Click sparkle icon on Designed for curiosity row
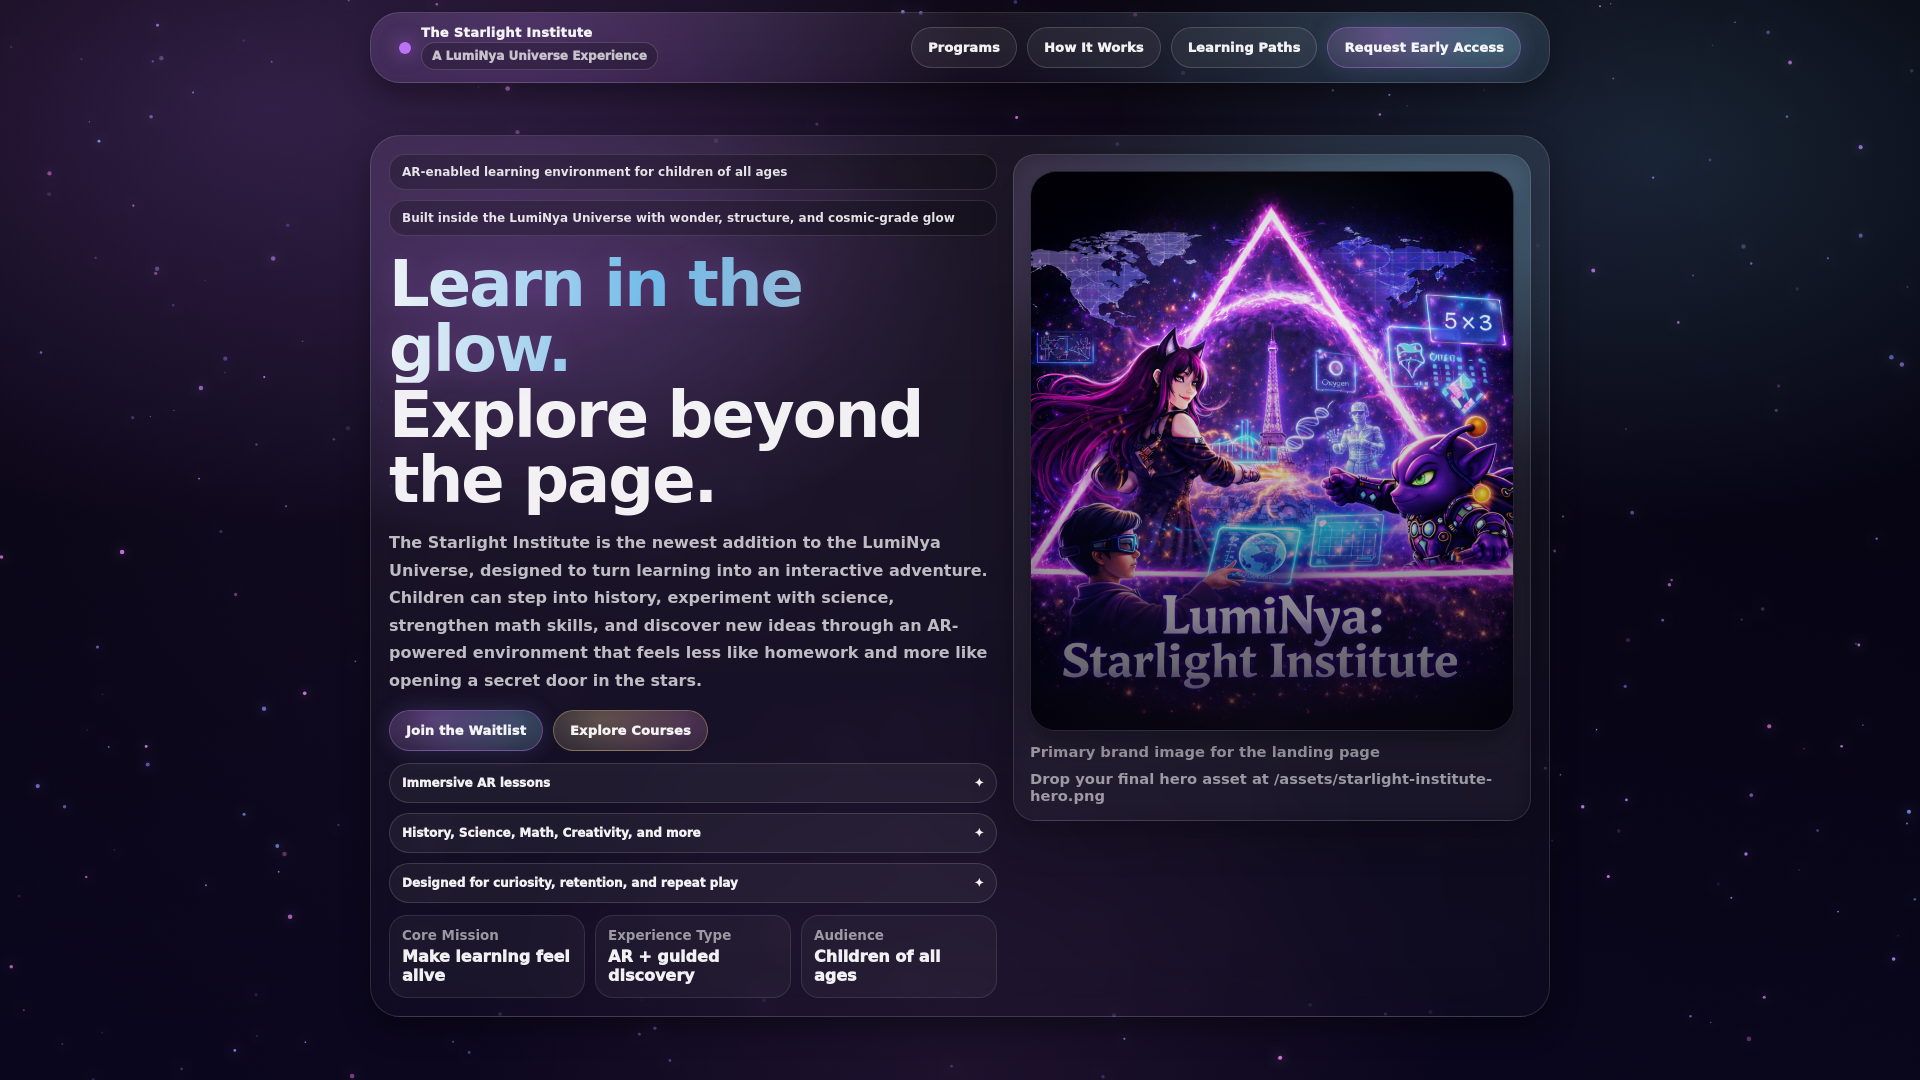 coord(979,883)
